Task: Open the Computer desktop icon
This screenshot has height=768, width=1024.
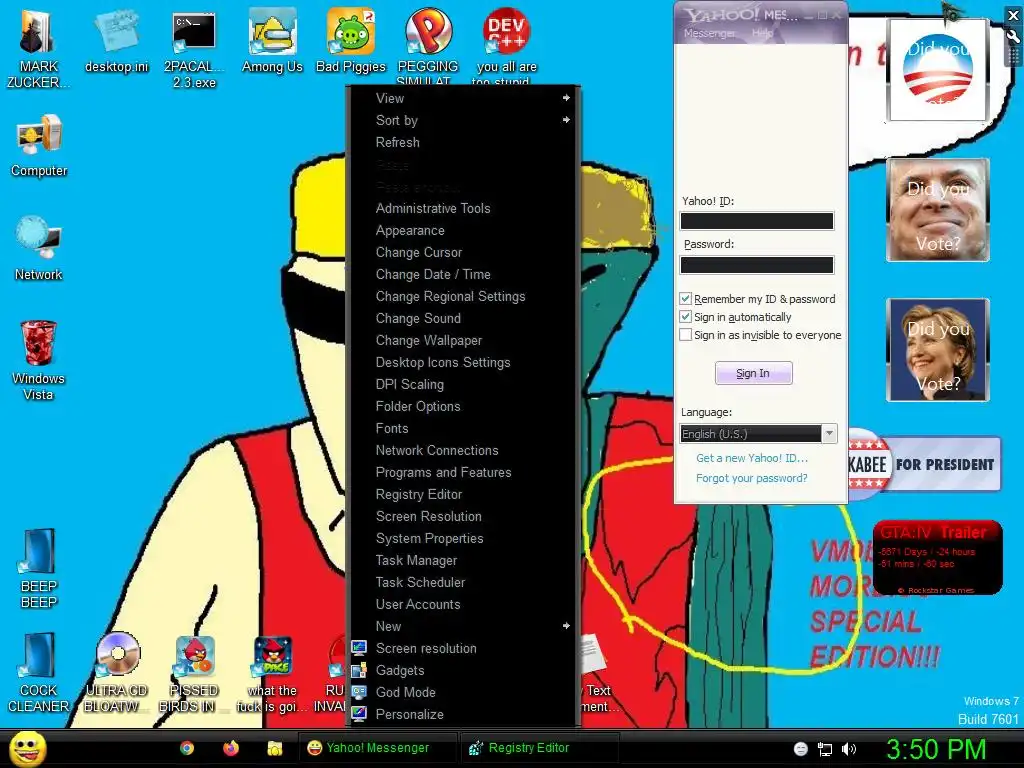Action: pos(39,145)
